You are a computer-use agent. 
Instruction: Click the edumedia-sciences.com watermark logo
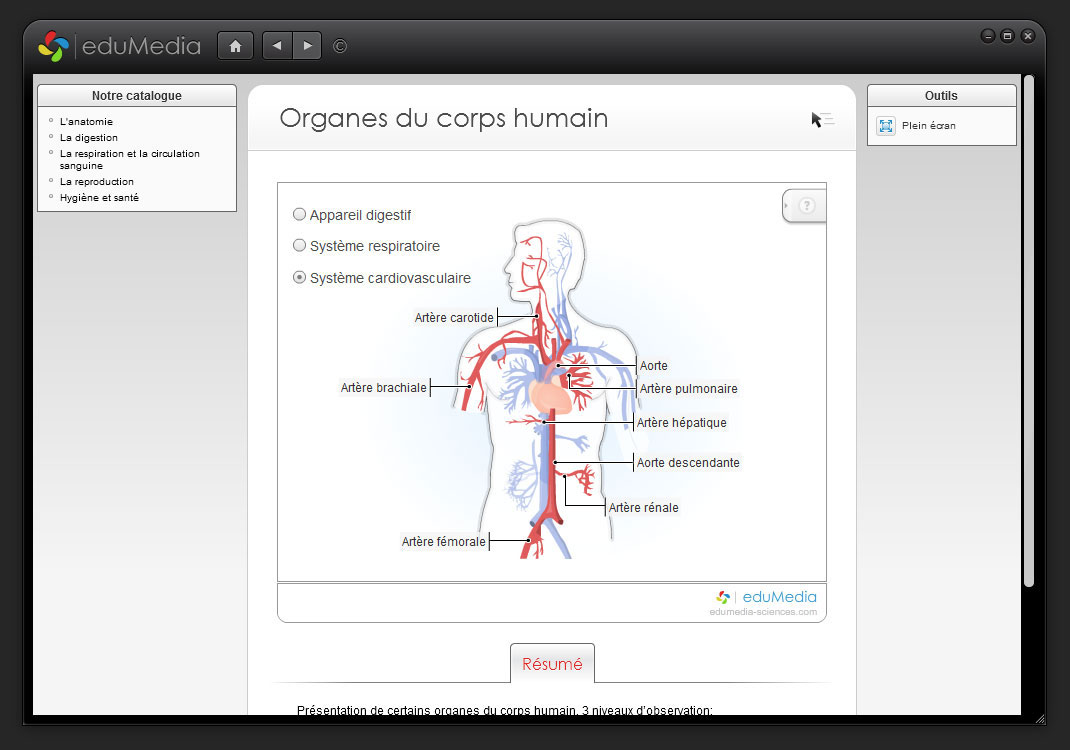coord(766,603)
